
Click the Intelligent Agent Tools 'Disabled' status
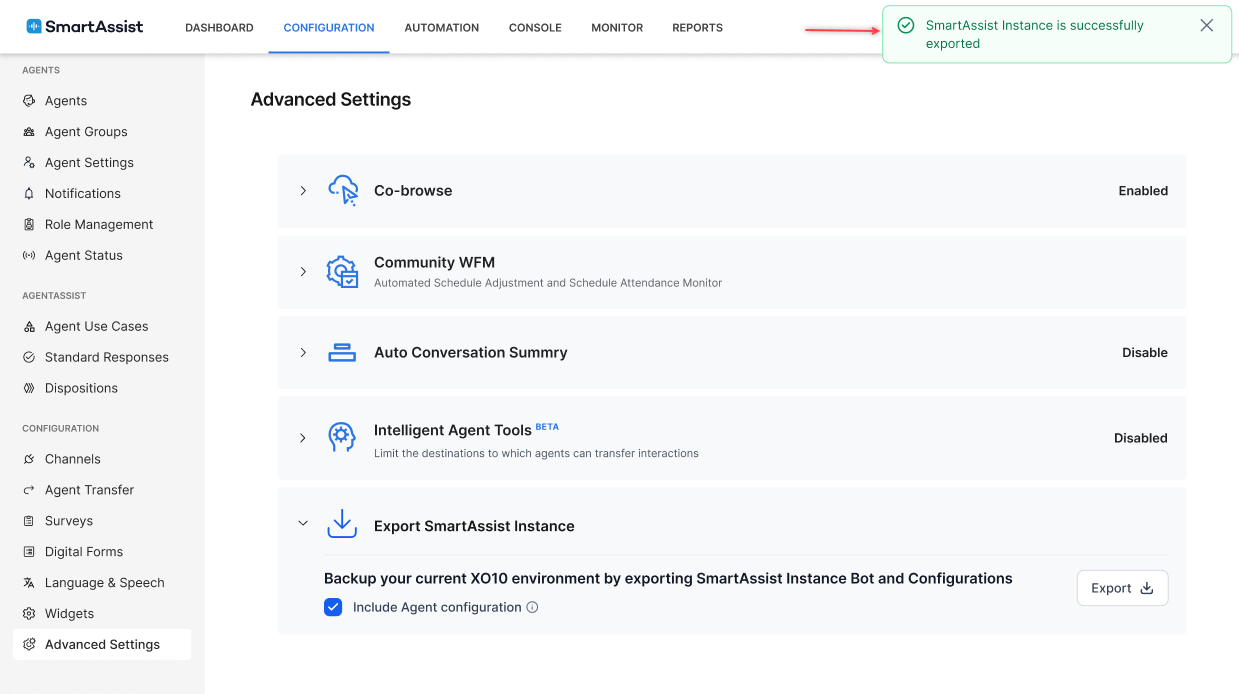1141,438
